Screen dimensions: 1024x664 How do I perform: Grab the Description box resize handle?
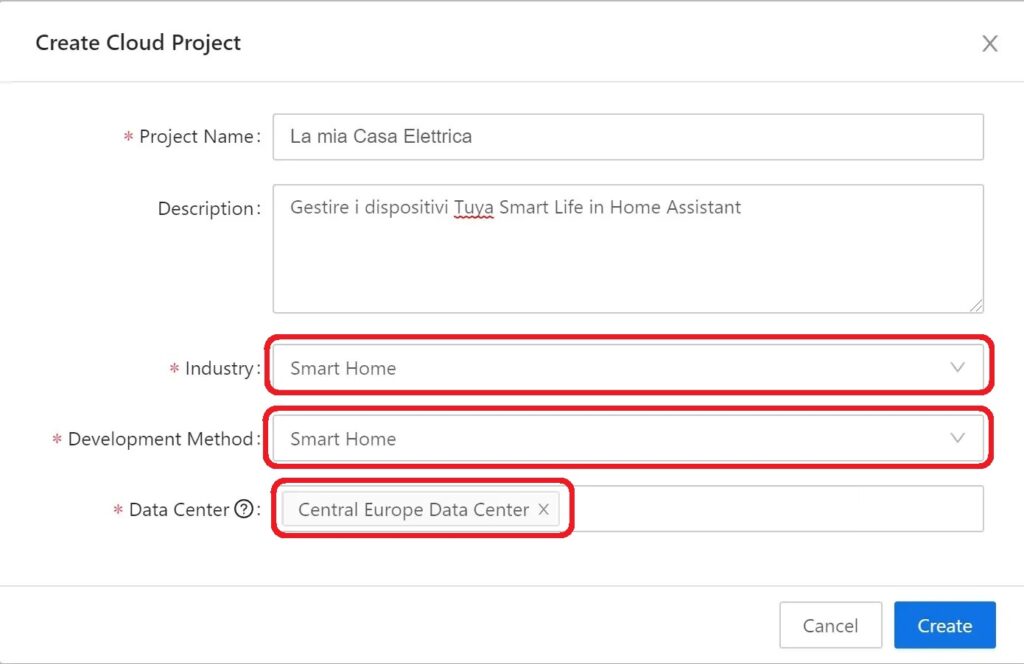[976, 305]
